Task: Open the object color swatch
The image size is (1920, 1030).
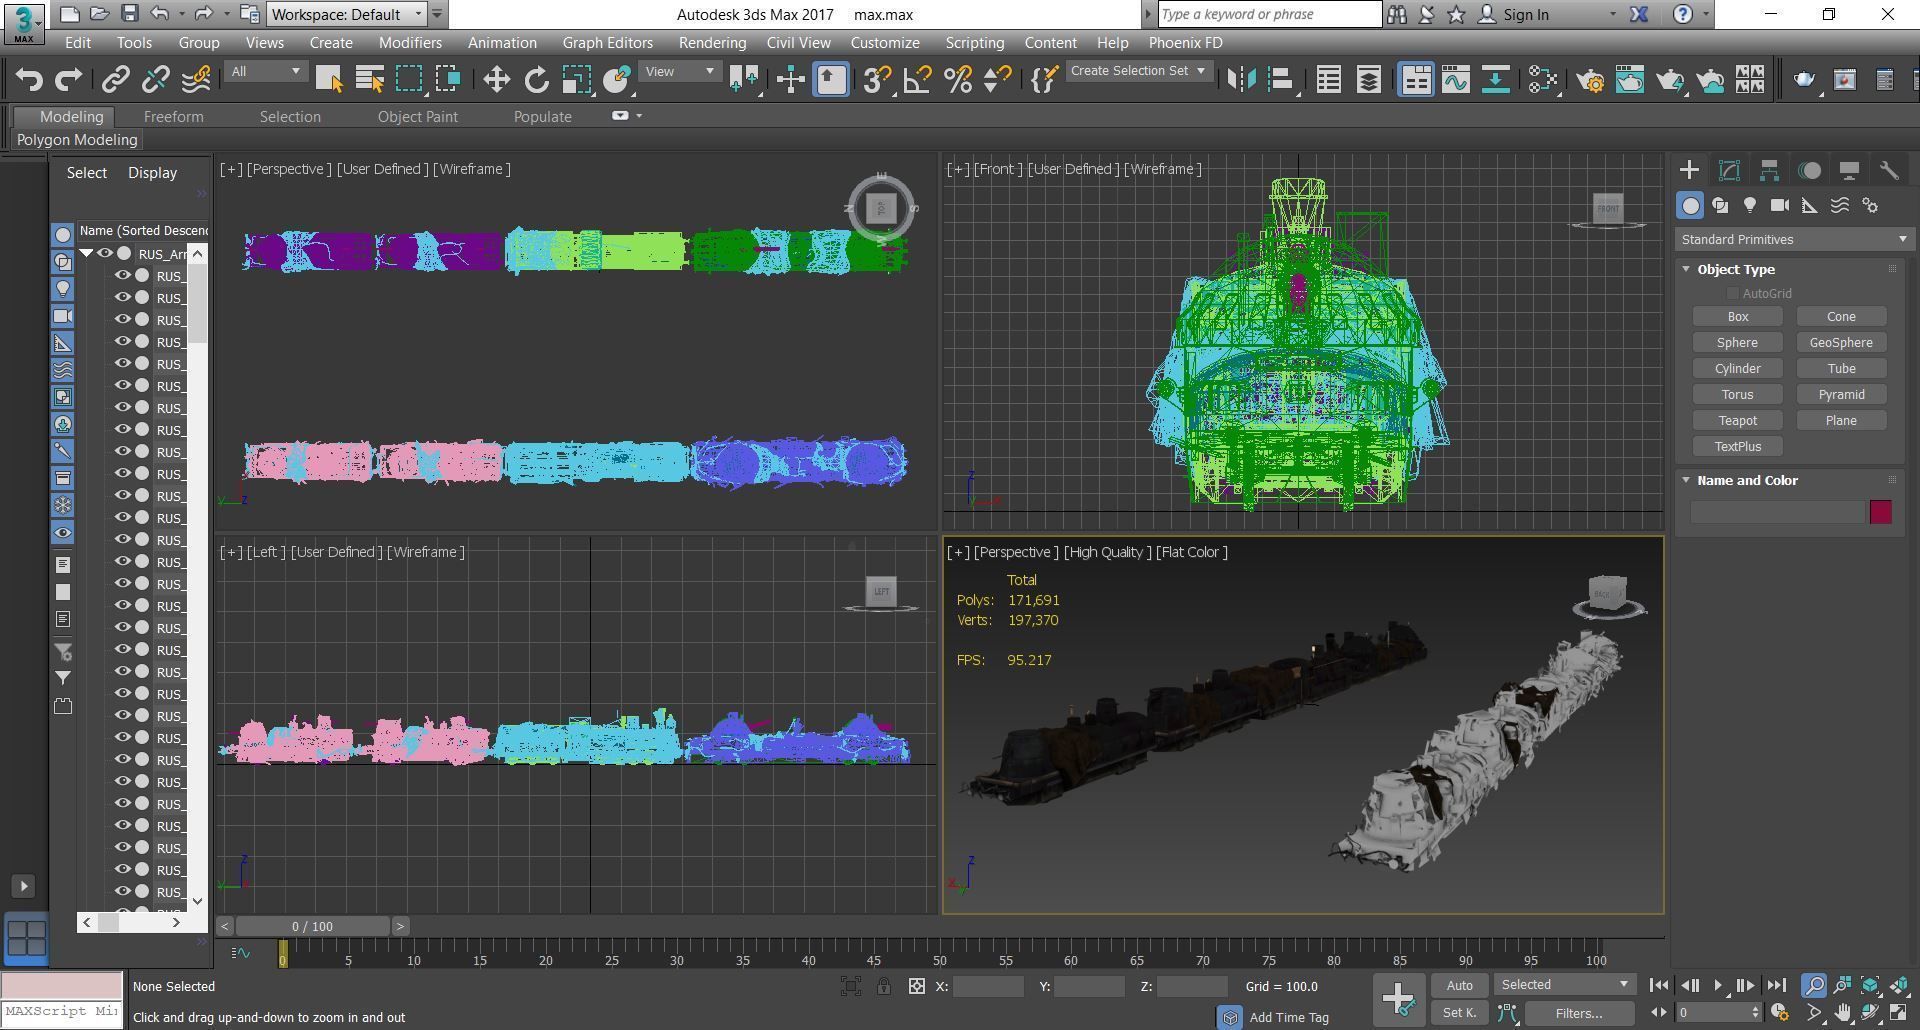Action: click(x=1881, y=512)
